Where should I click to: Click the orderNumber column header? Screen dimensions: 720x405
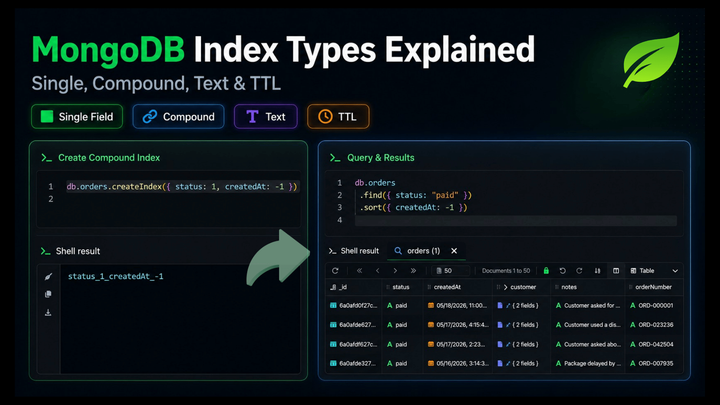click(653, 287)
